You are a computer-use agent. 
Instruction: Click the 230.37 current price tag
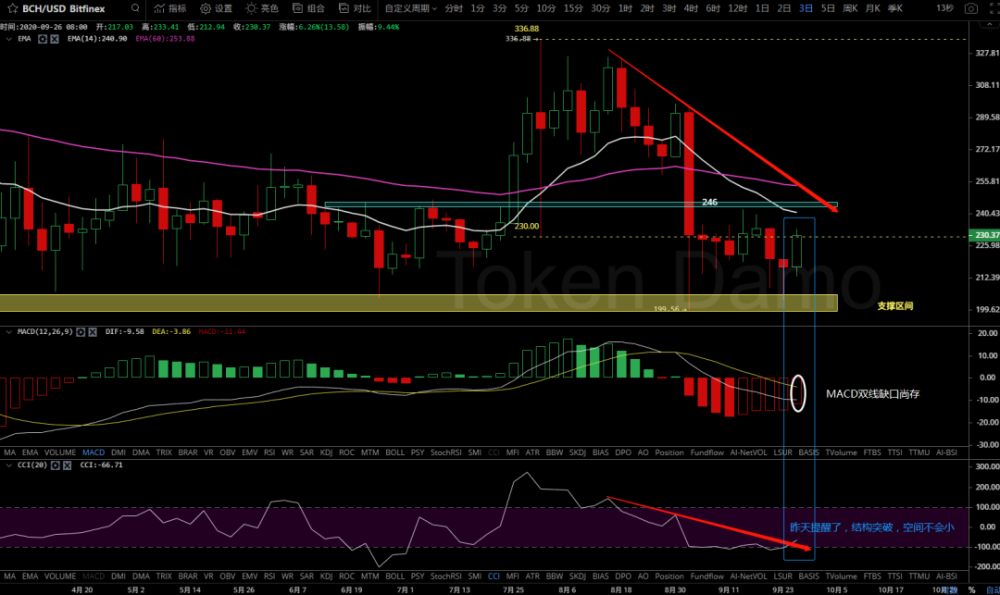pos(984,235)
